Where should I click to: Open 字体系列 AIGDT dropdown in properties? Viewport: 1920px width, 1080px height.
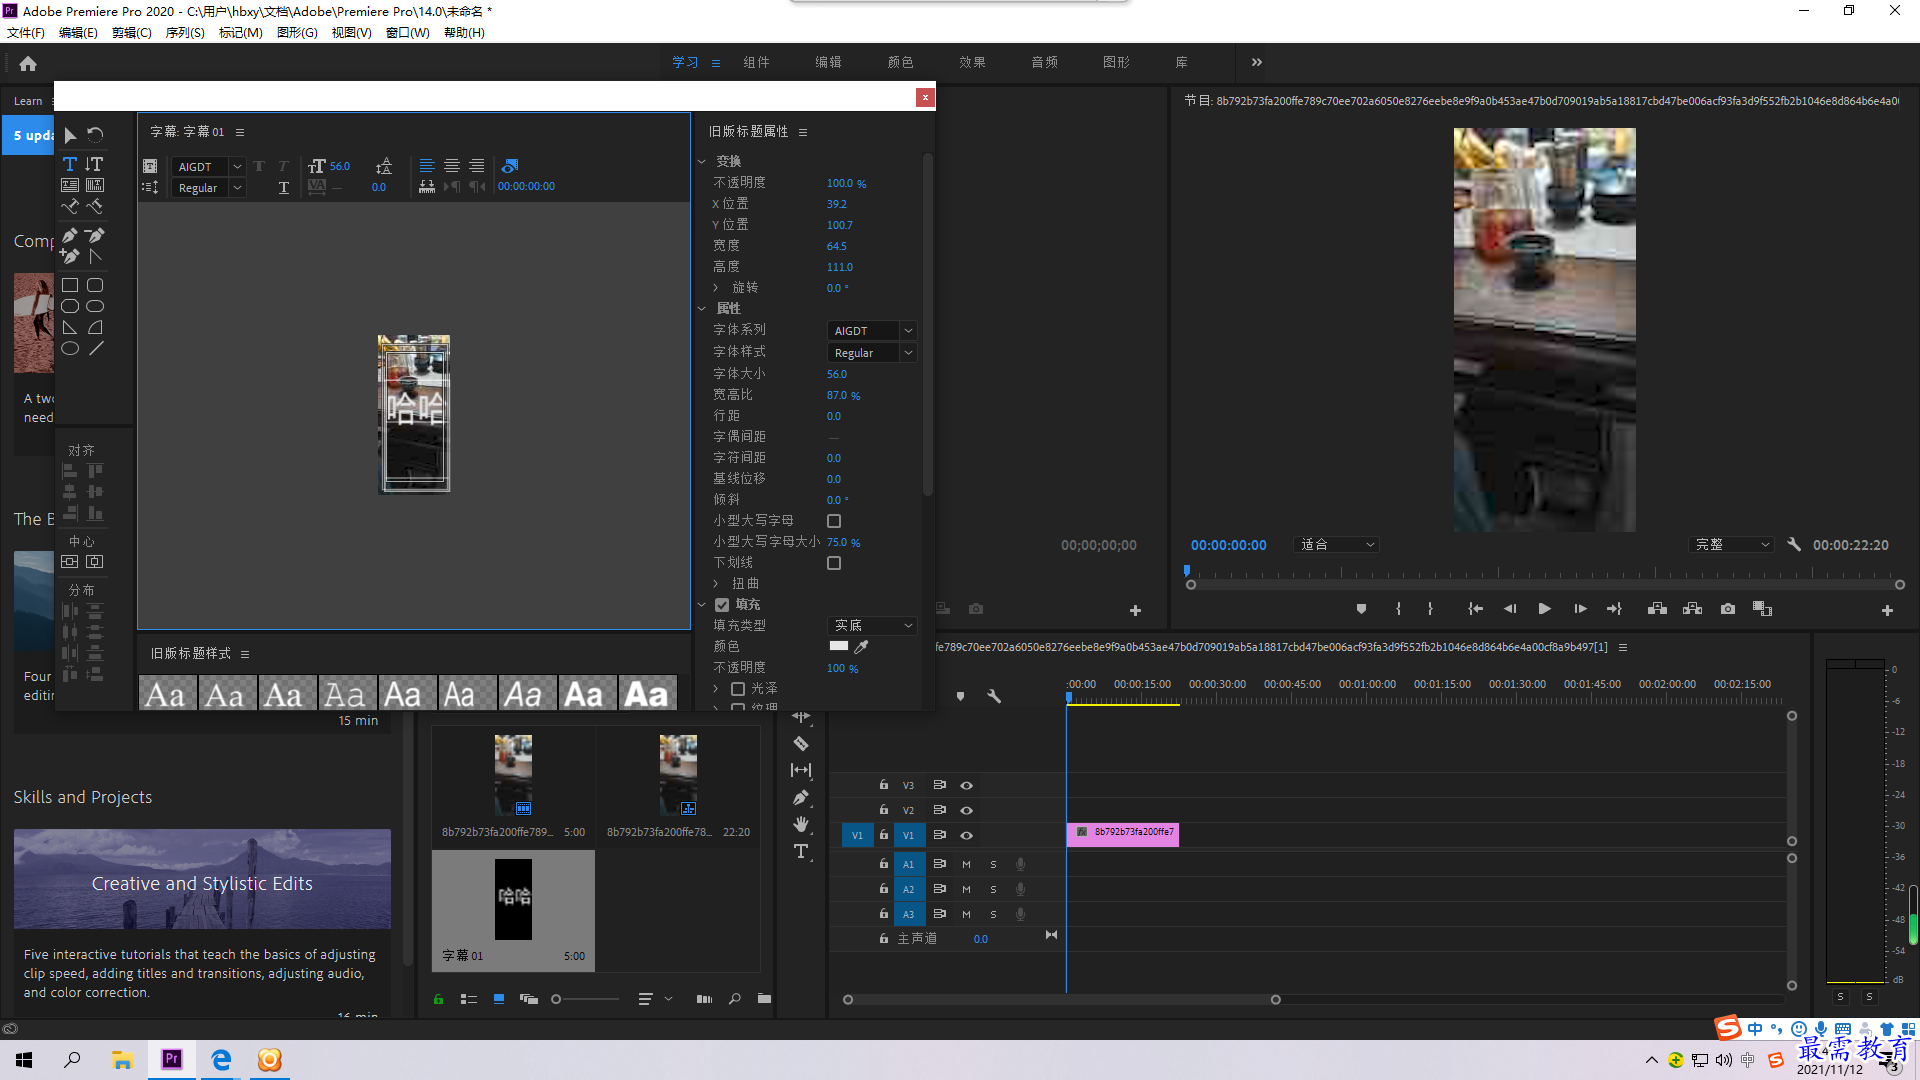pyautogui.click(x=872, y=331)
